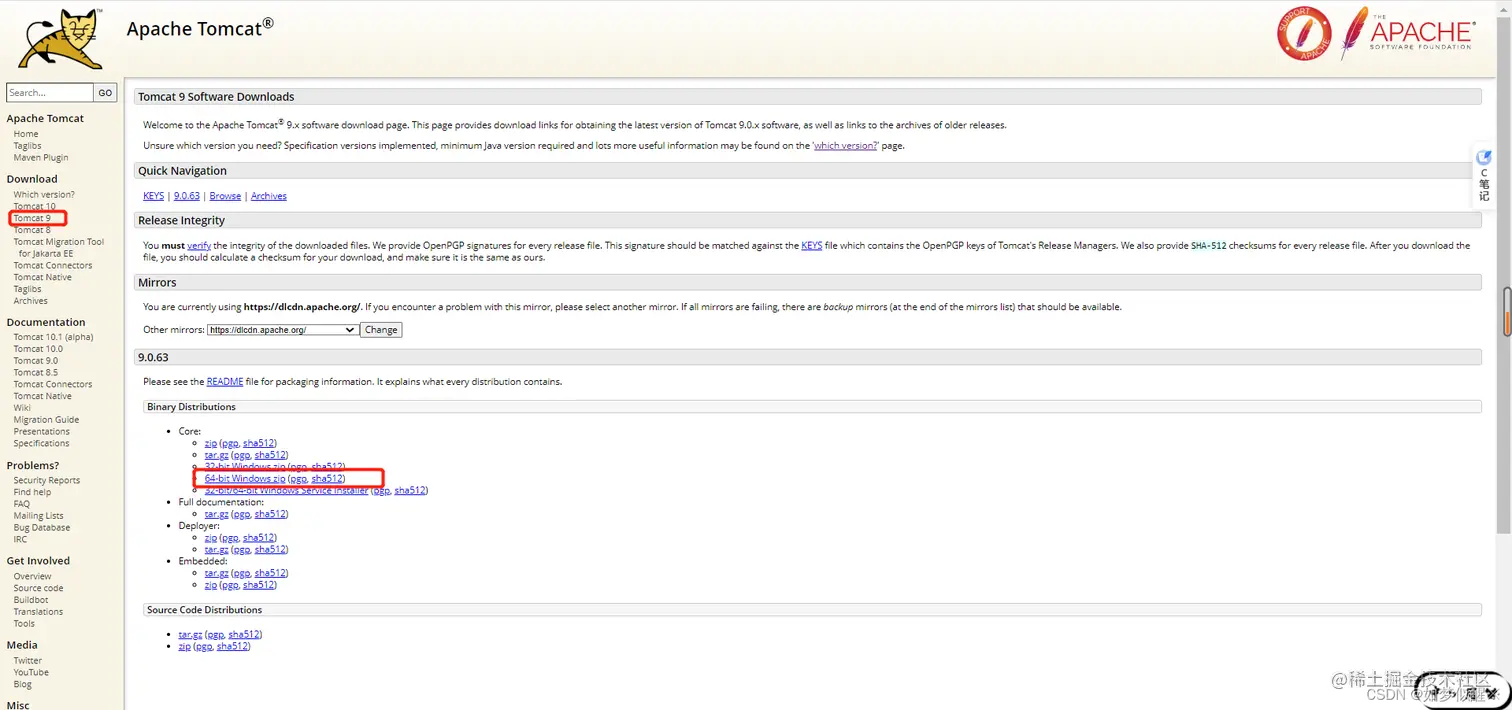
Task: Select Tomcat 9 under Download
Action: point(32,218)
